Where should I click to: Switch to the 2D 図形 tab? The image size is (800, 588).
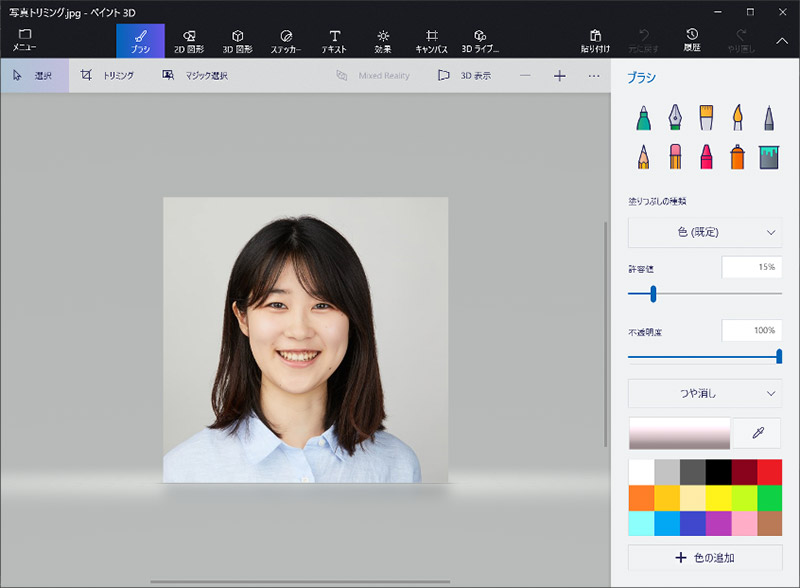click(x=190, y=40)
